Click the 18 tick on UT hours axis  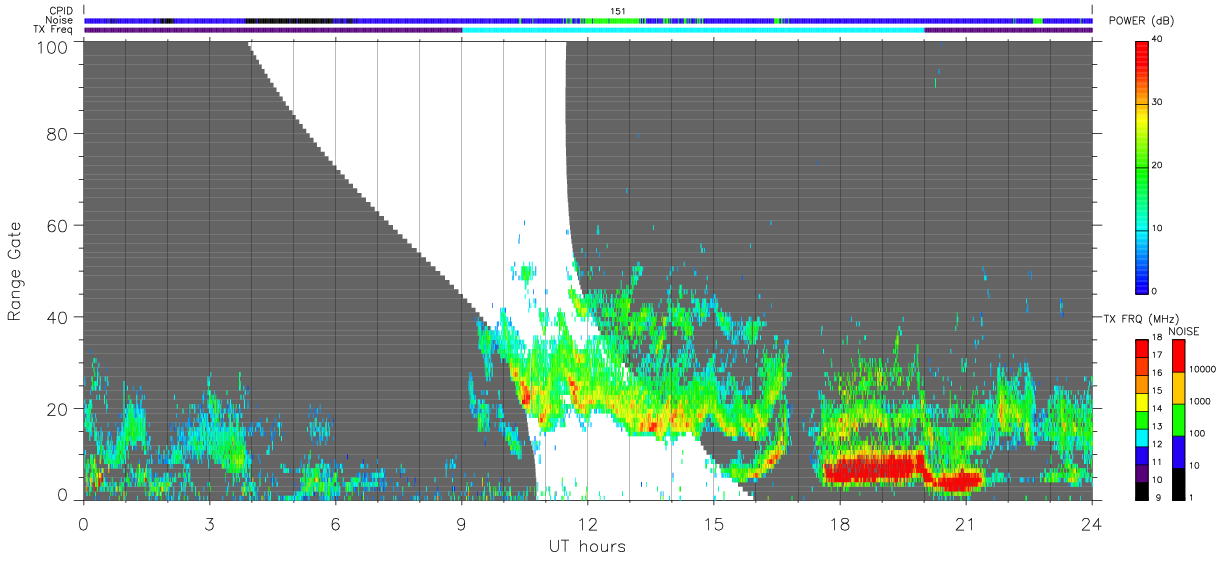pos(839,523)
